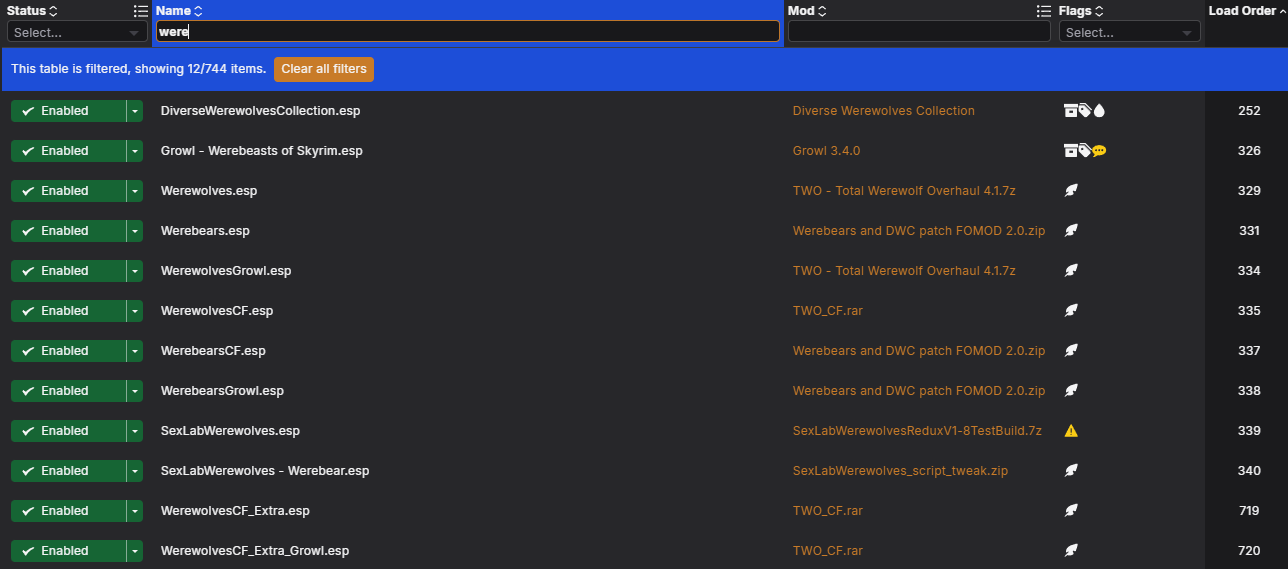1288x569 pixels.
Task: Open TWO_CF.rar link on WerewolvesCF.esp row
Action: [x=828, y=311]
